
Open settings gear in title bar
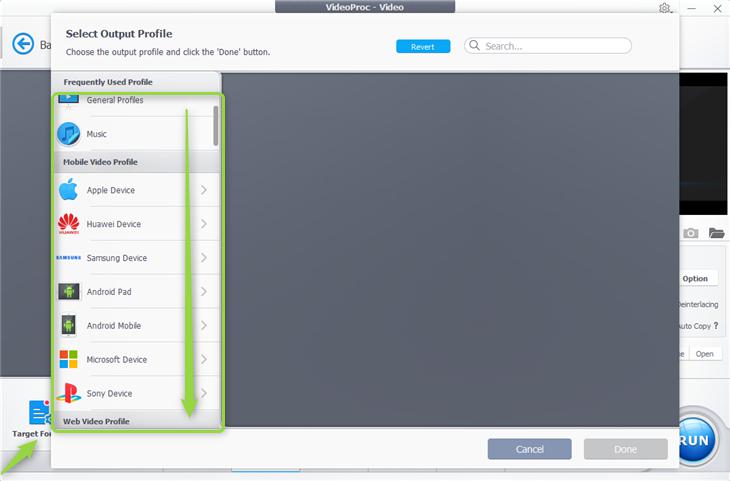(x=665, y=8)
